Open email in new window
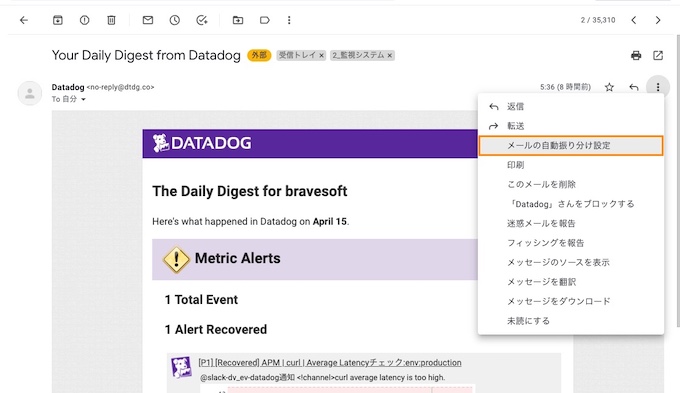 tap(658, 55)
